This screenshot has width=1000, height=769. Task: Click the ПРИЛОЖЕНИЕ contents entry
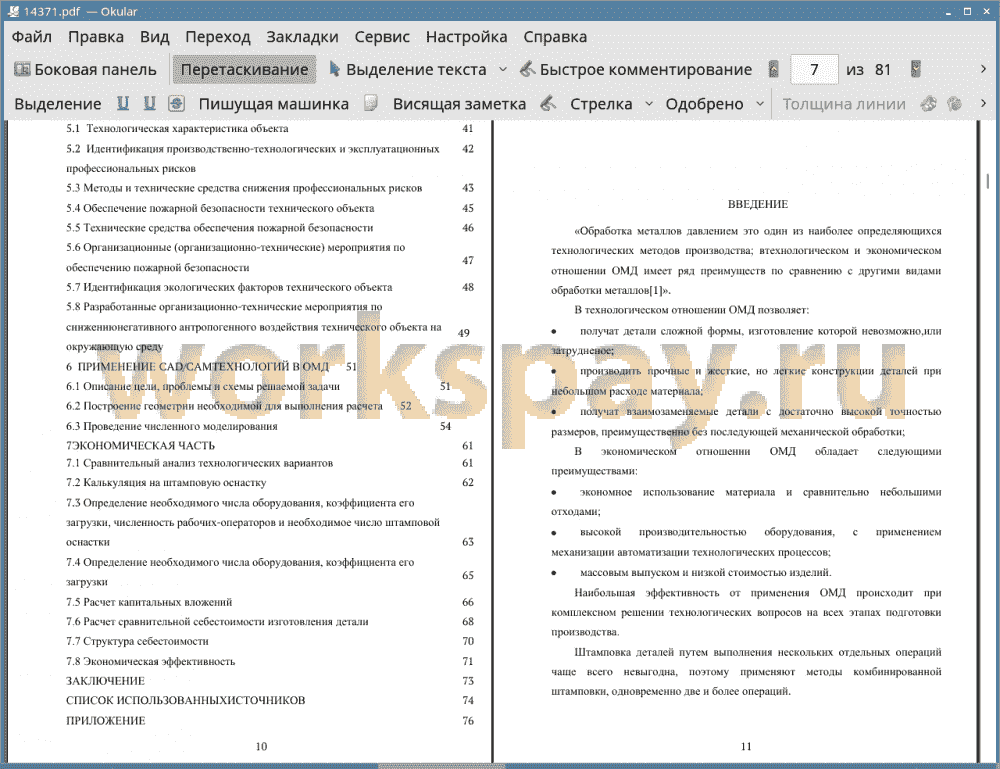106,721
